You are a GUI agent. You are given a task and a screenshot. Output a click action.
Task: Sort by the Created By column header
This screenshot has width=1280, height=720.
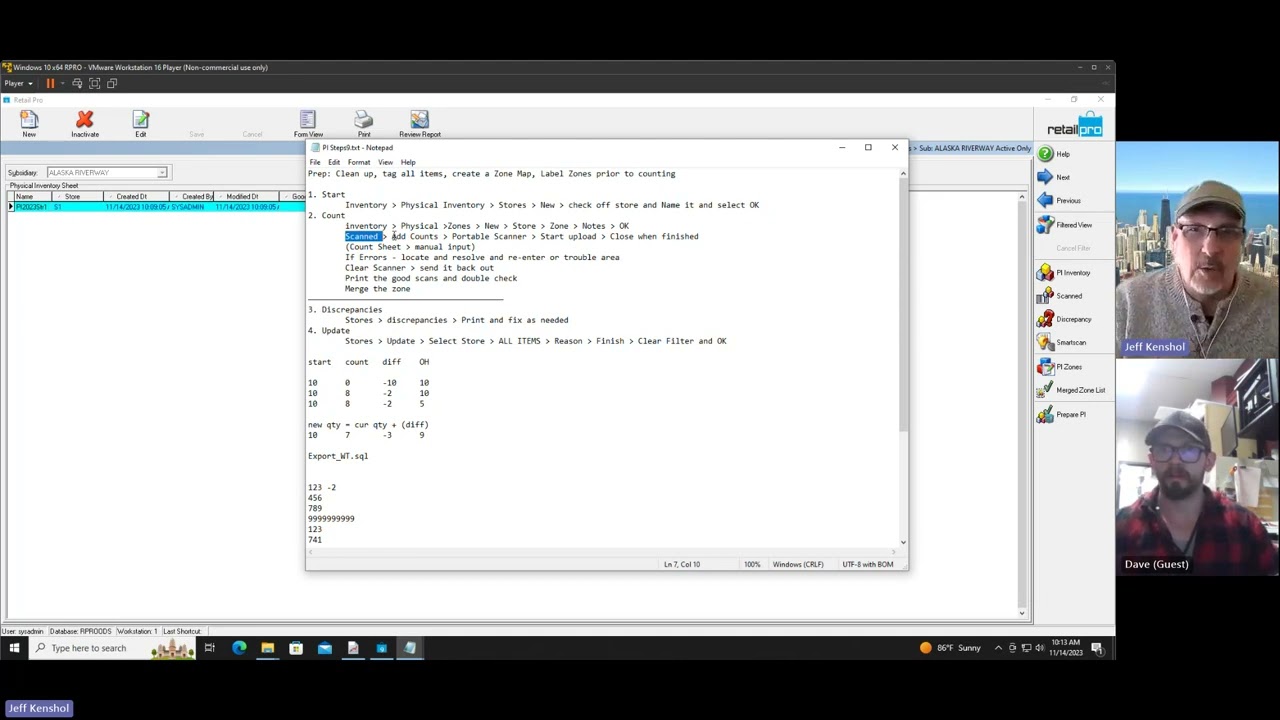click(x=191, y=197)
